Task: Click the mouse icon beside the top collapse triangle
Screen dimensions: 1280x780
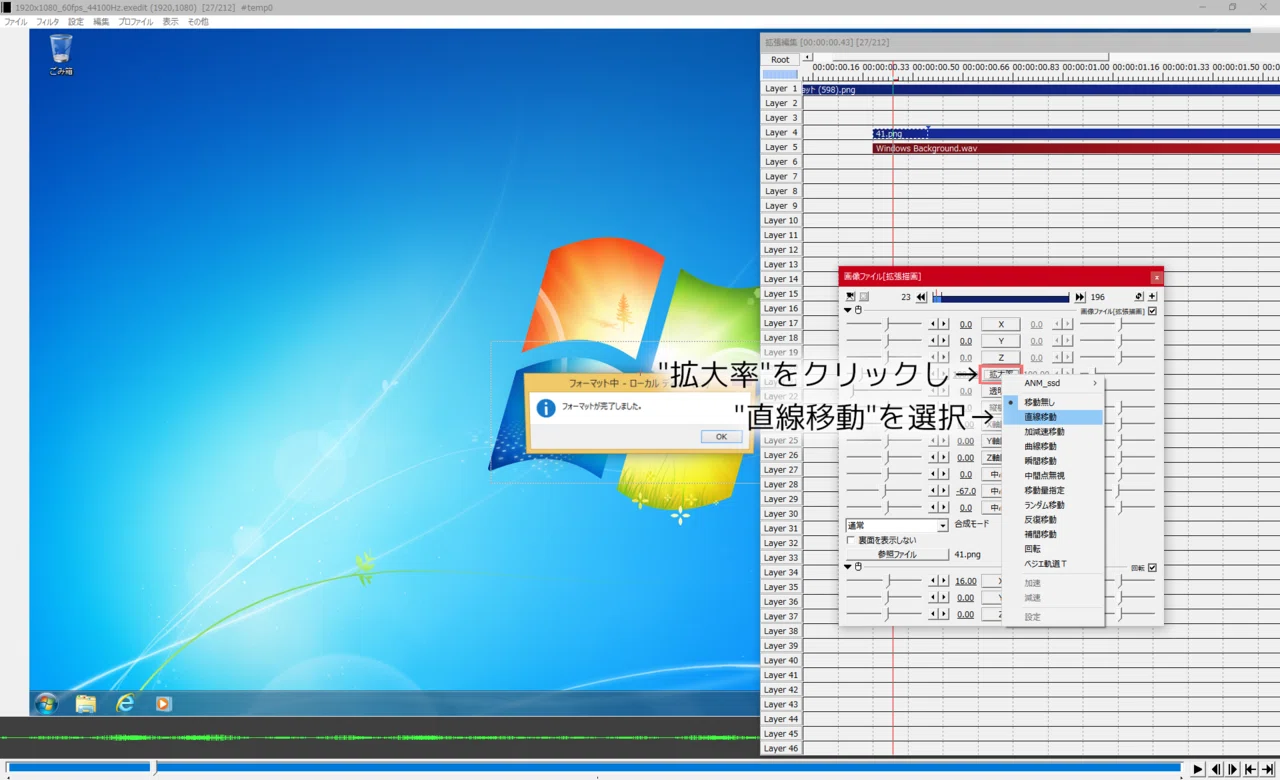Action: point(858,310)
